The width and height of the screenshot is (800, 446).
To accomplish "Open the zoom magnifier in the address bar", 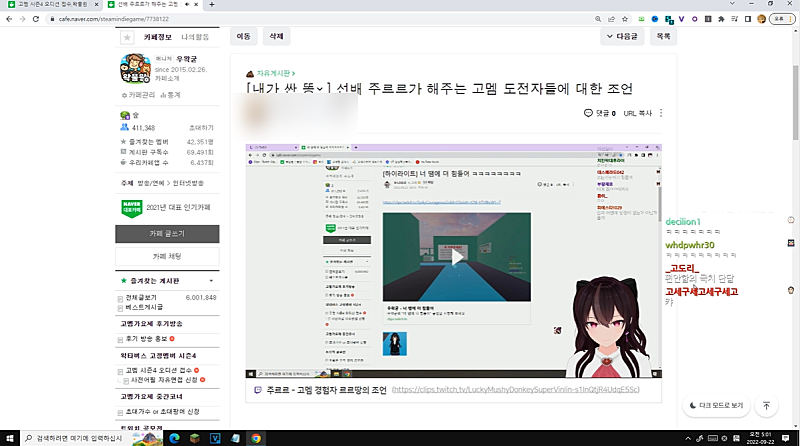I will (x=598, y=19).
